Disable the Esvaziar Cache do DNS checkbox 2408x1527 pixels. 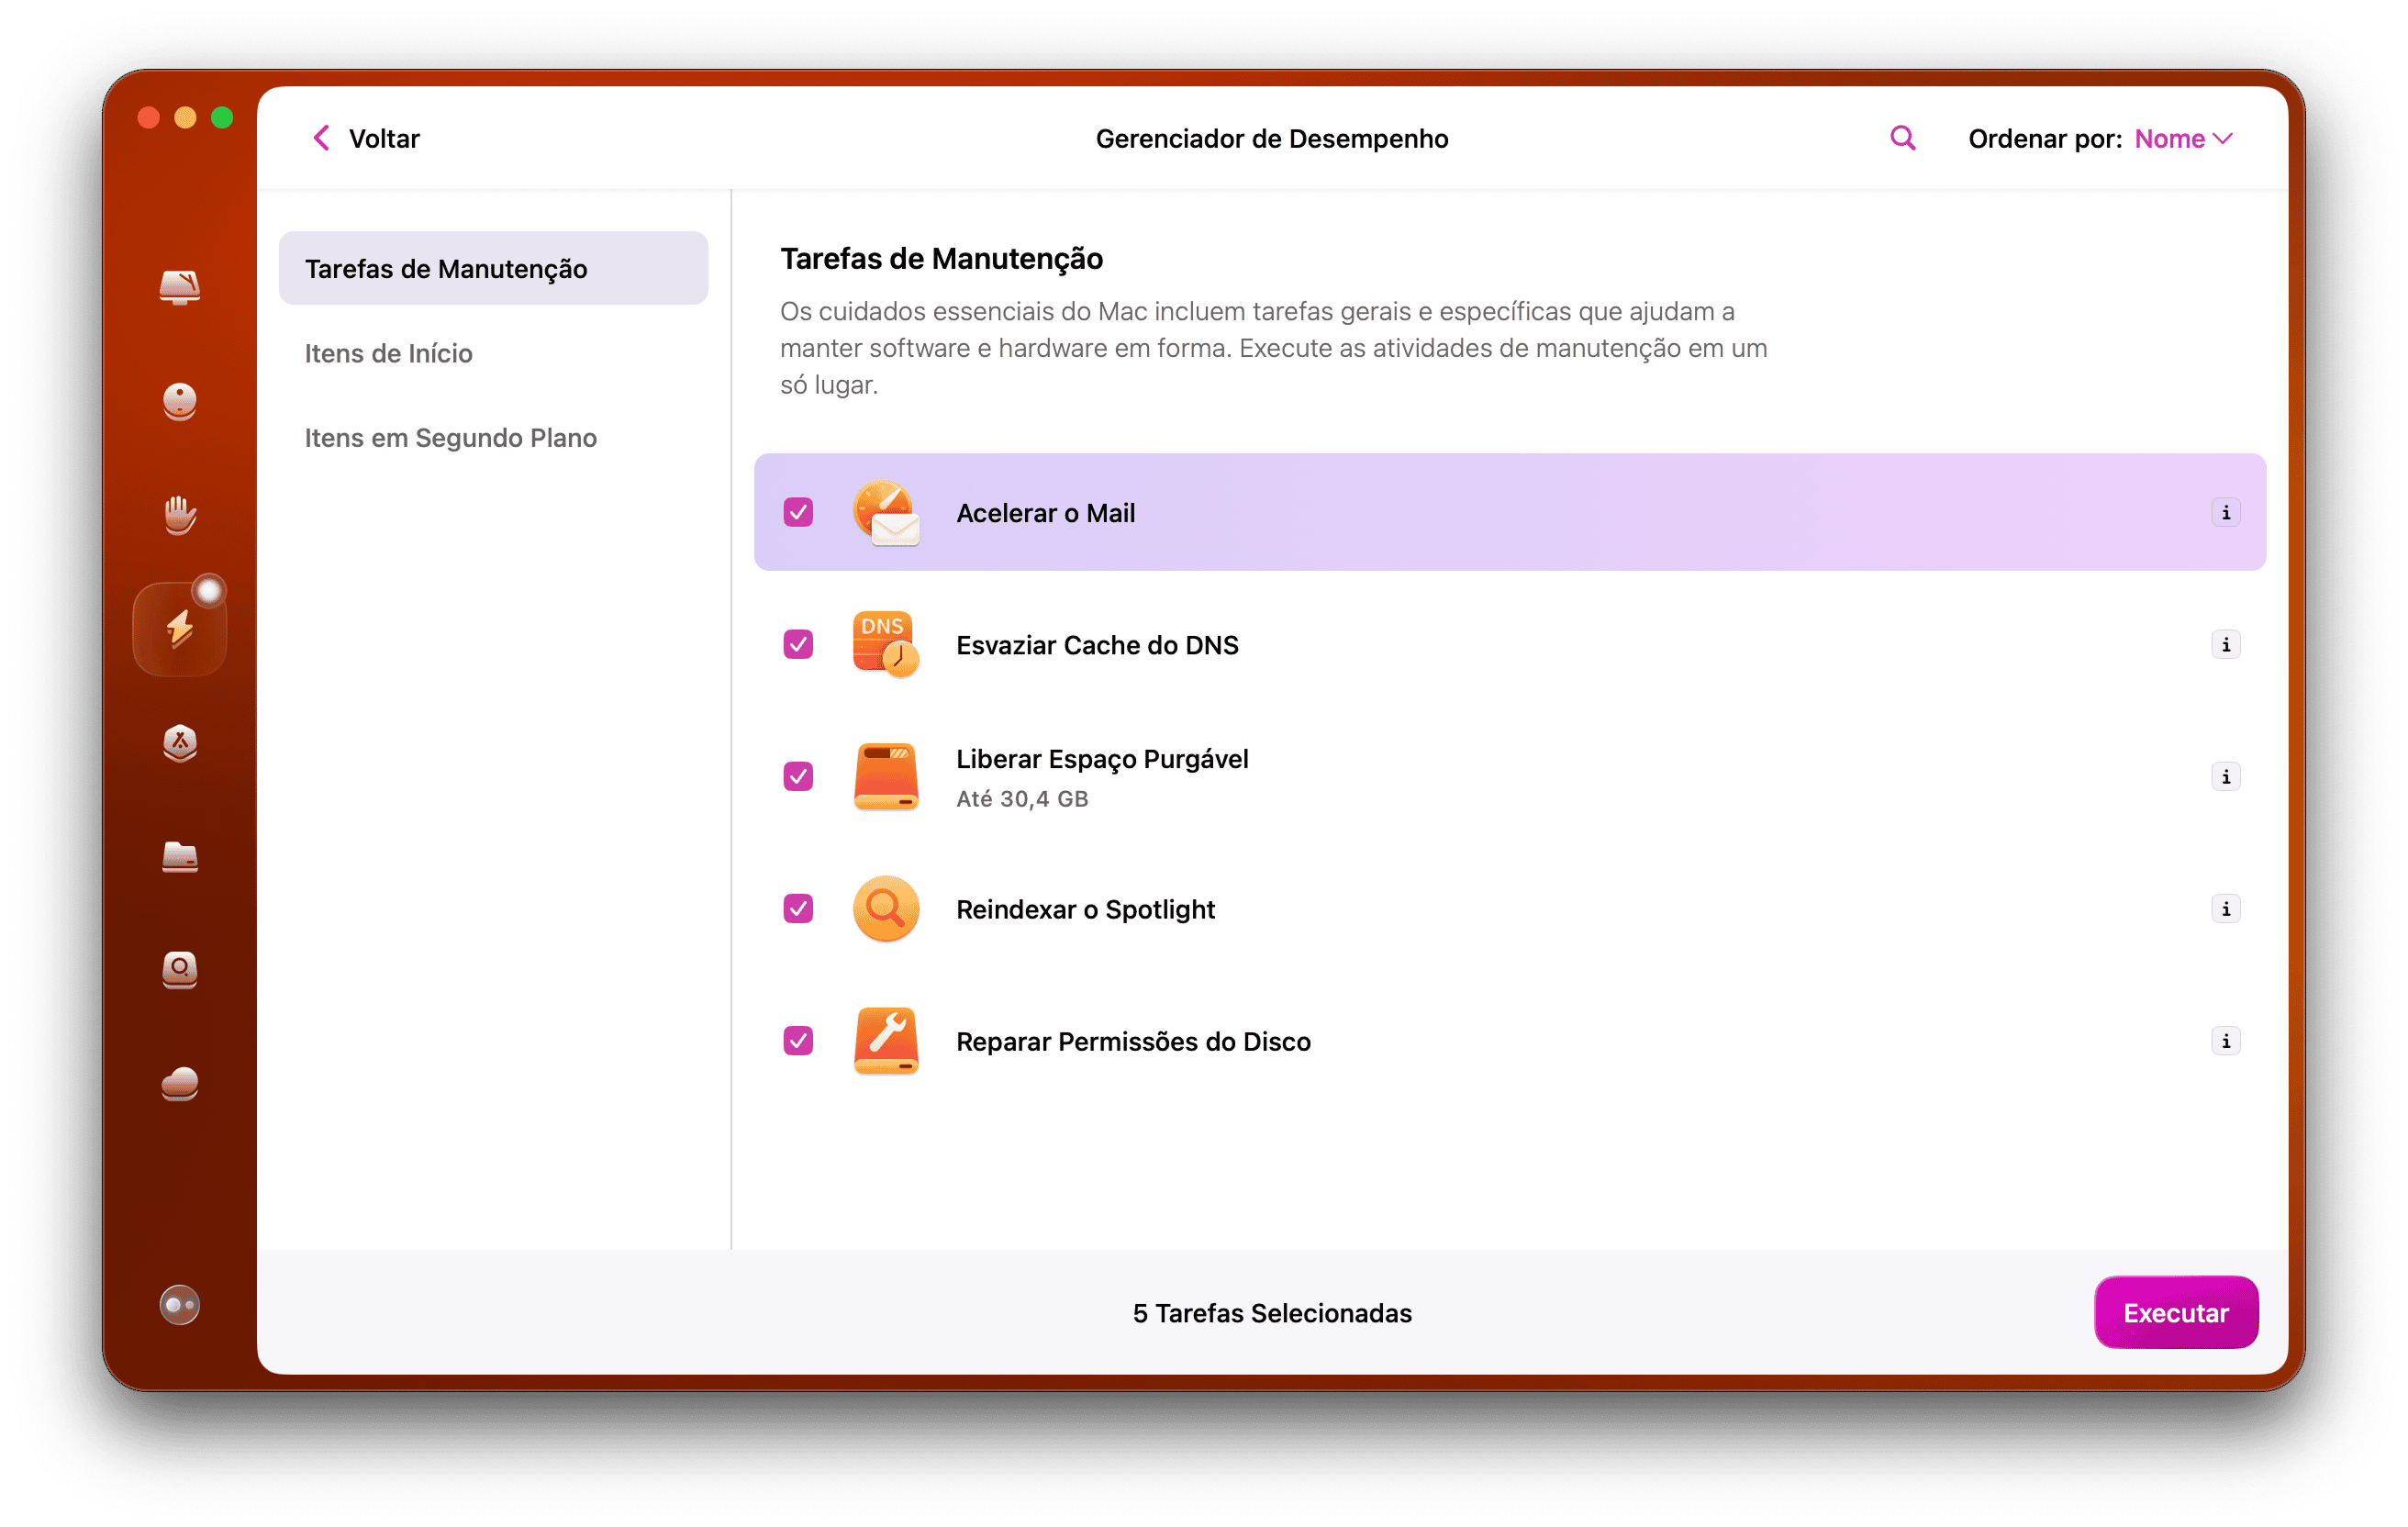click(x=797, y=645)
